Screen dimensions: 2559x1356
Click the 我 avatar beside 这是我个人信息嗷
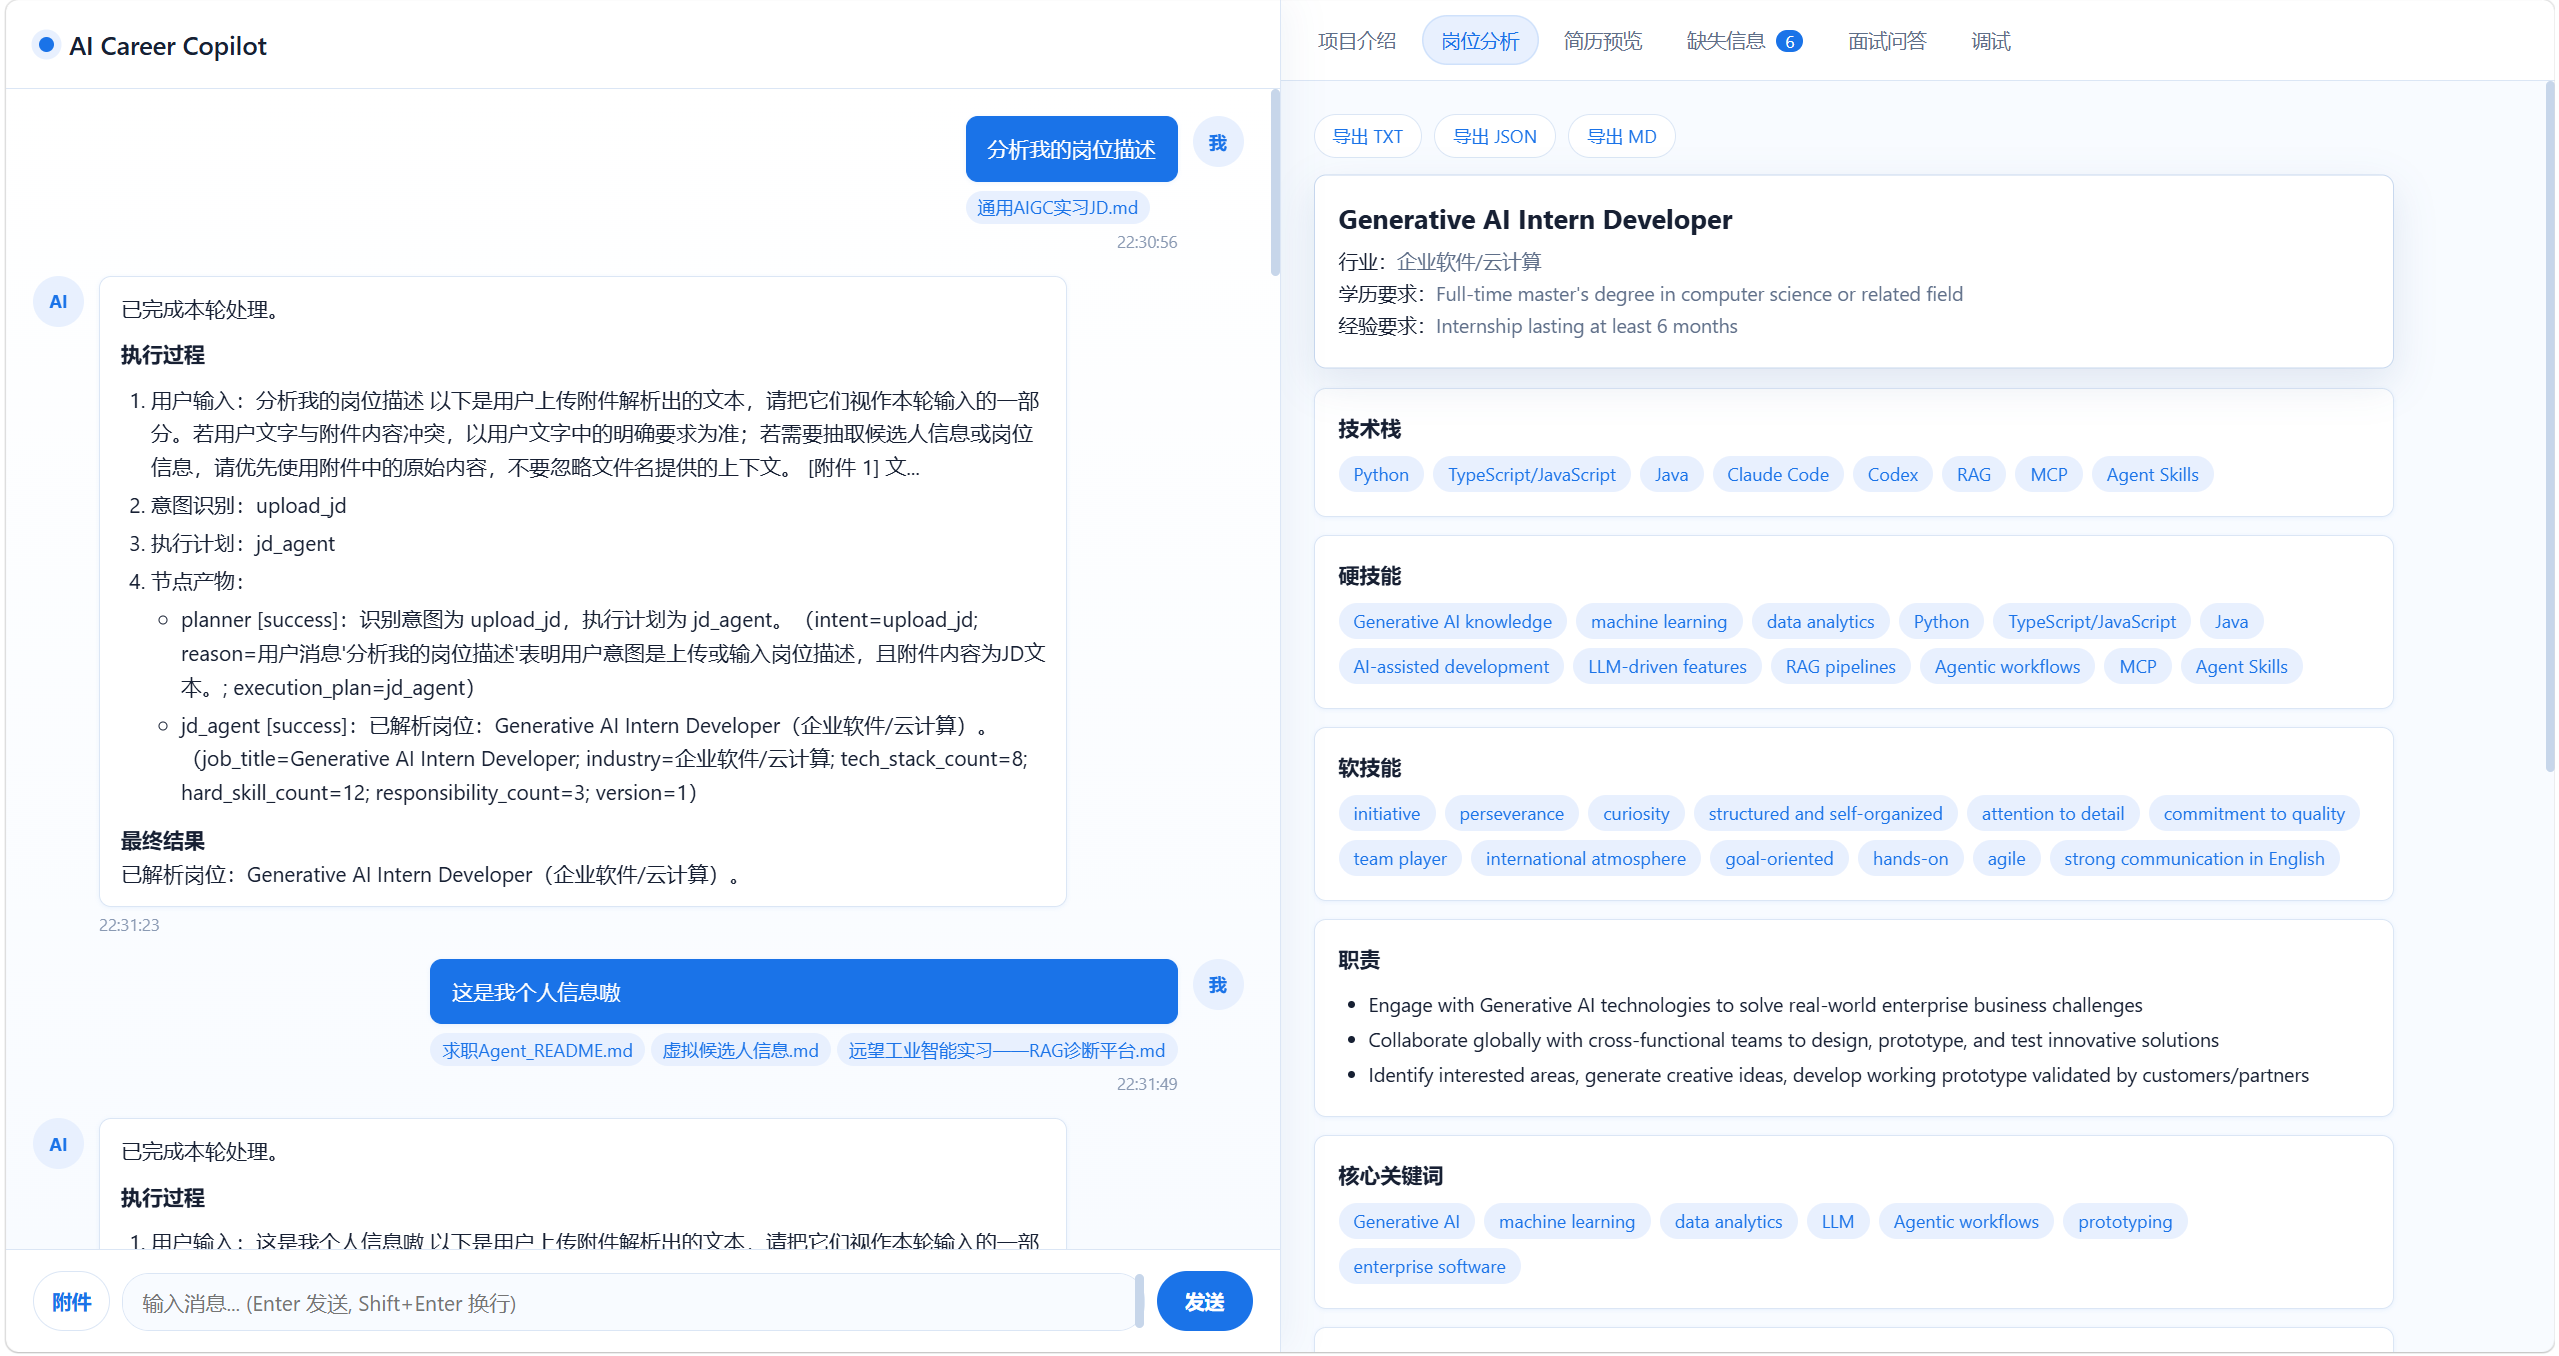click(x=1217, y=985)
